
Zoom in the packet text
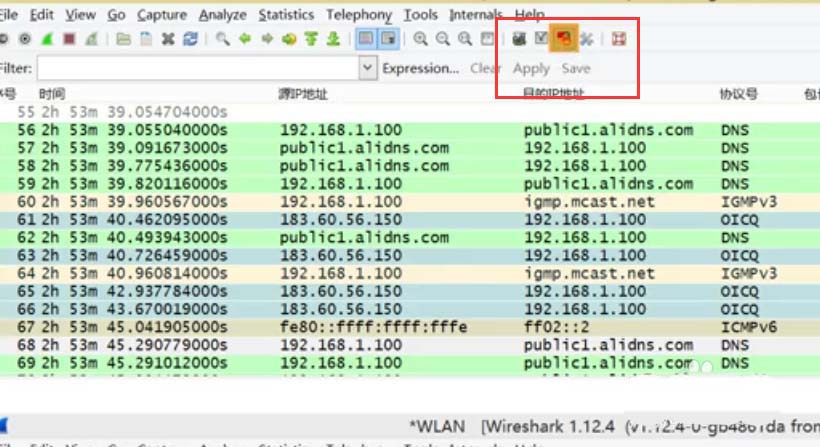tap(420, 39)
